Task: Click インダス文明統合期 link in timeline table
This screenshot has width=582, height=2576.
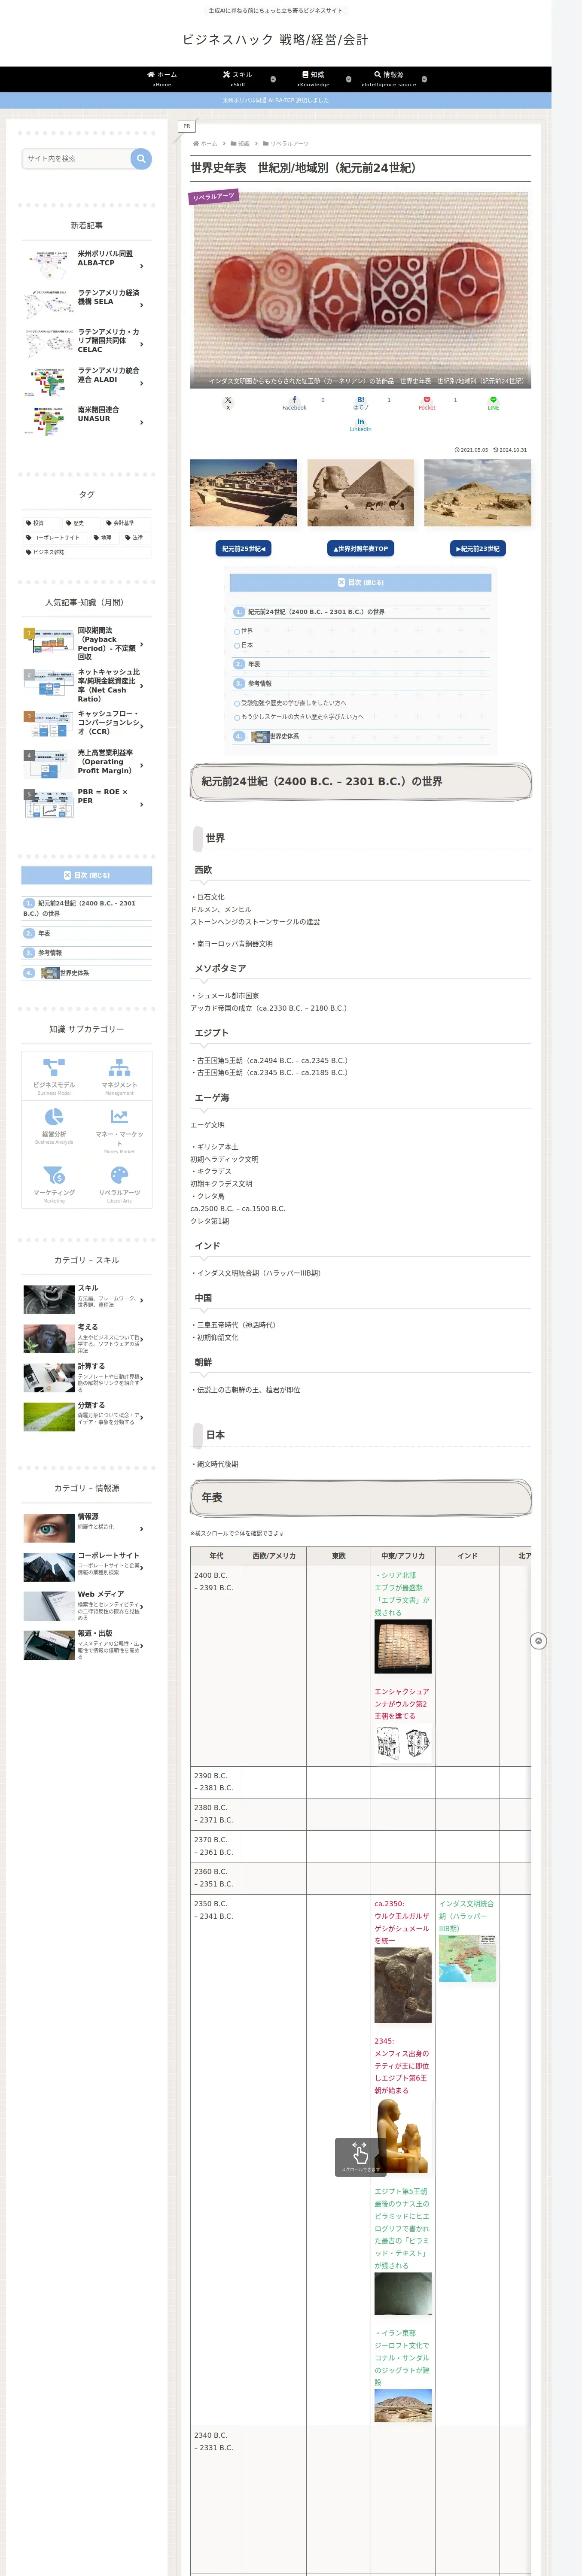Action: coord(466,1916)
